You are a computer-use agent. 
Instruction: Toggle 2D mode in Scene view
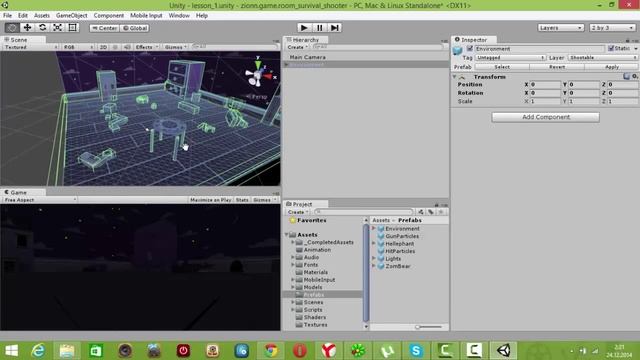pyautogui.click(x=103, y=47)
